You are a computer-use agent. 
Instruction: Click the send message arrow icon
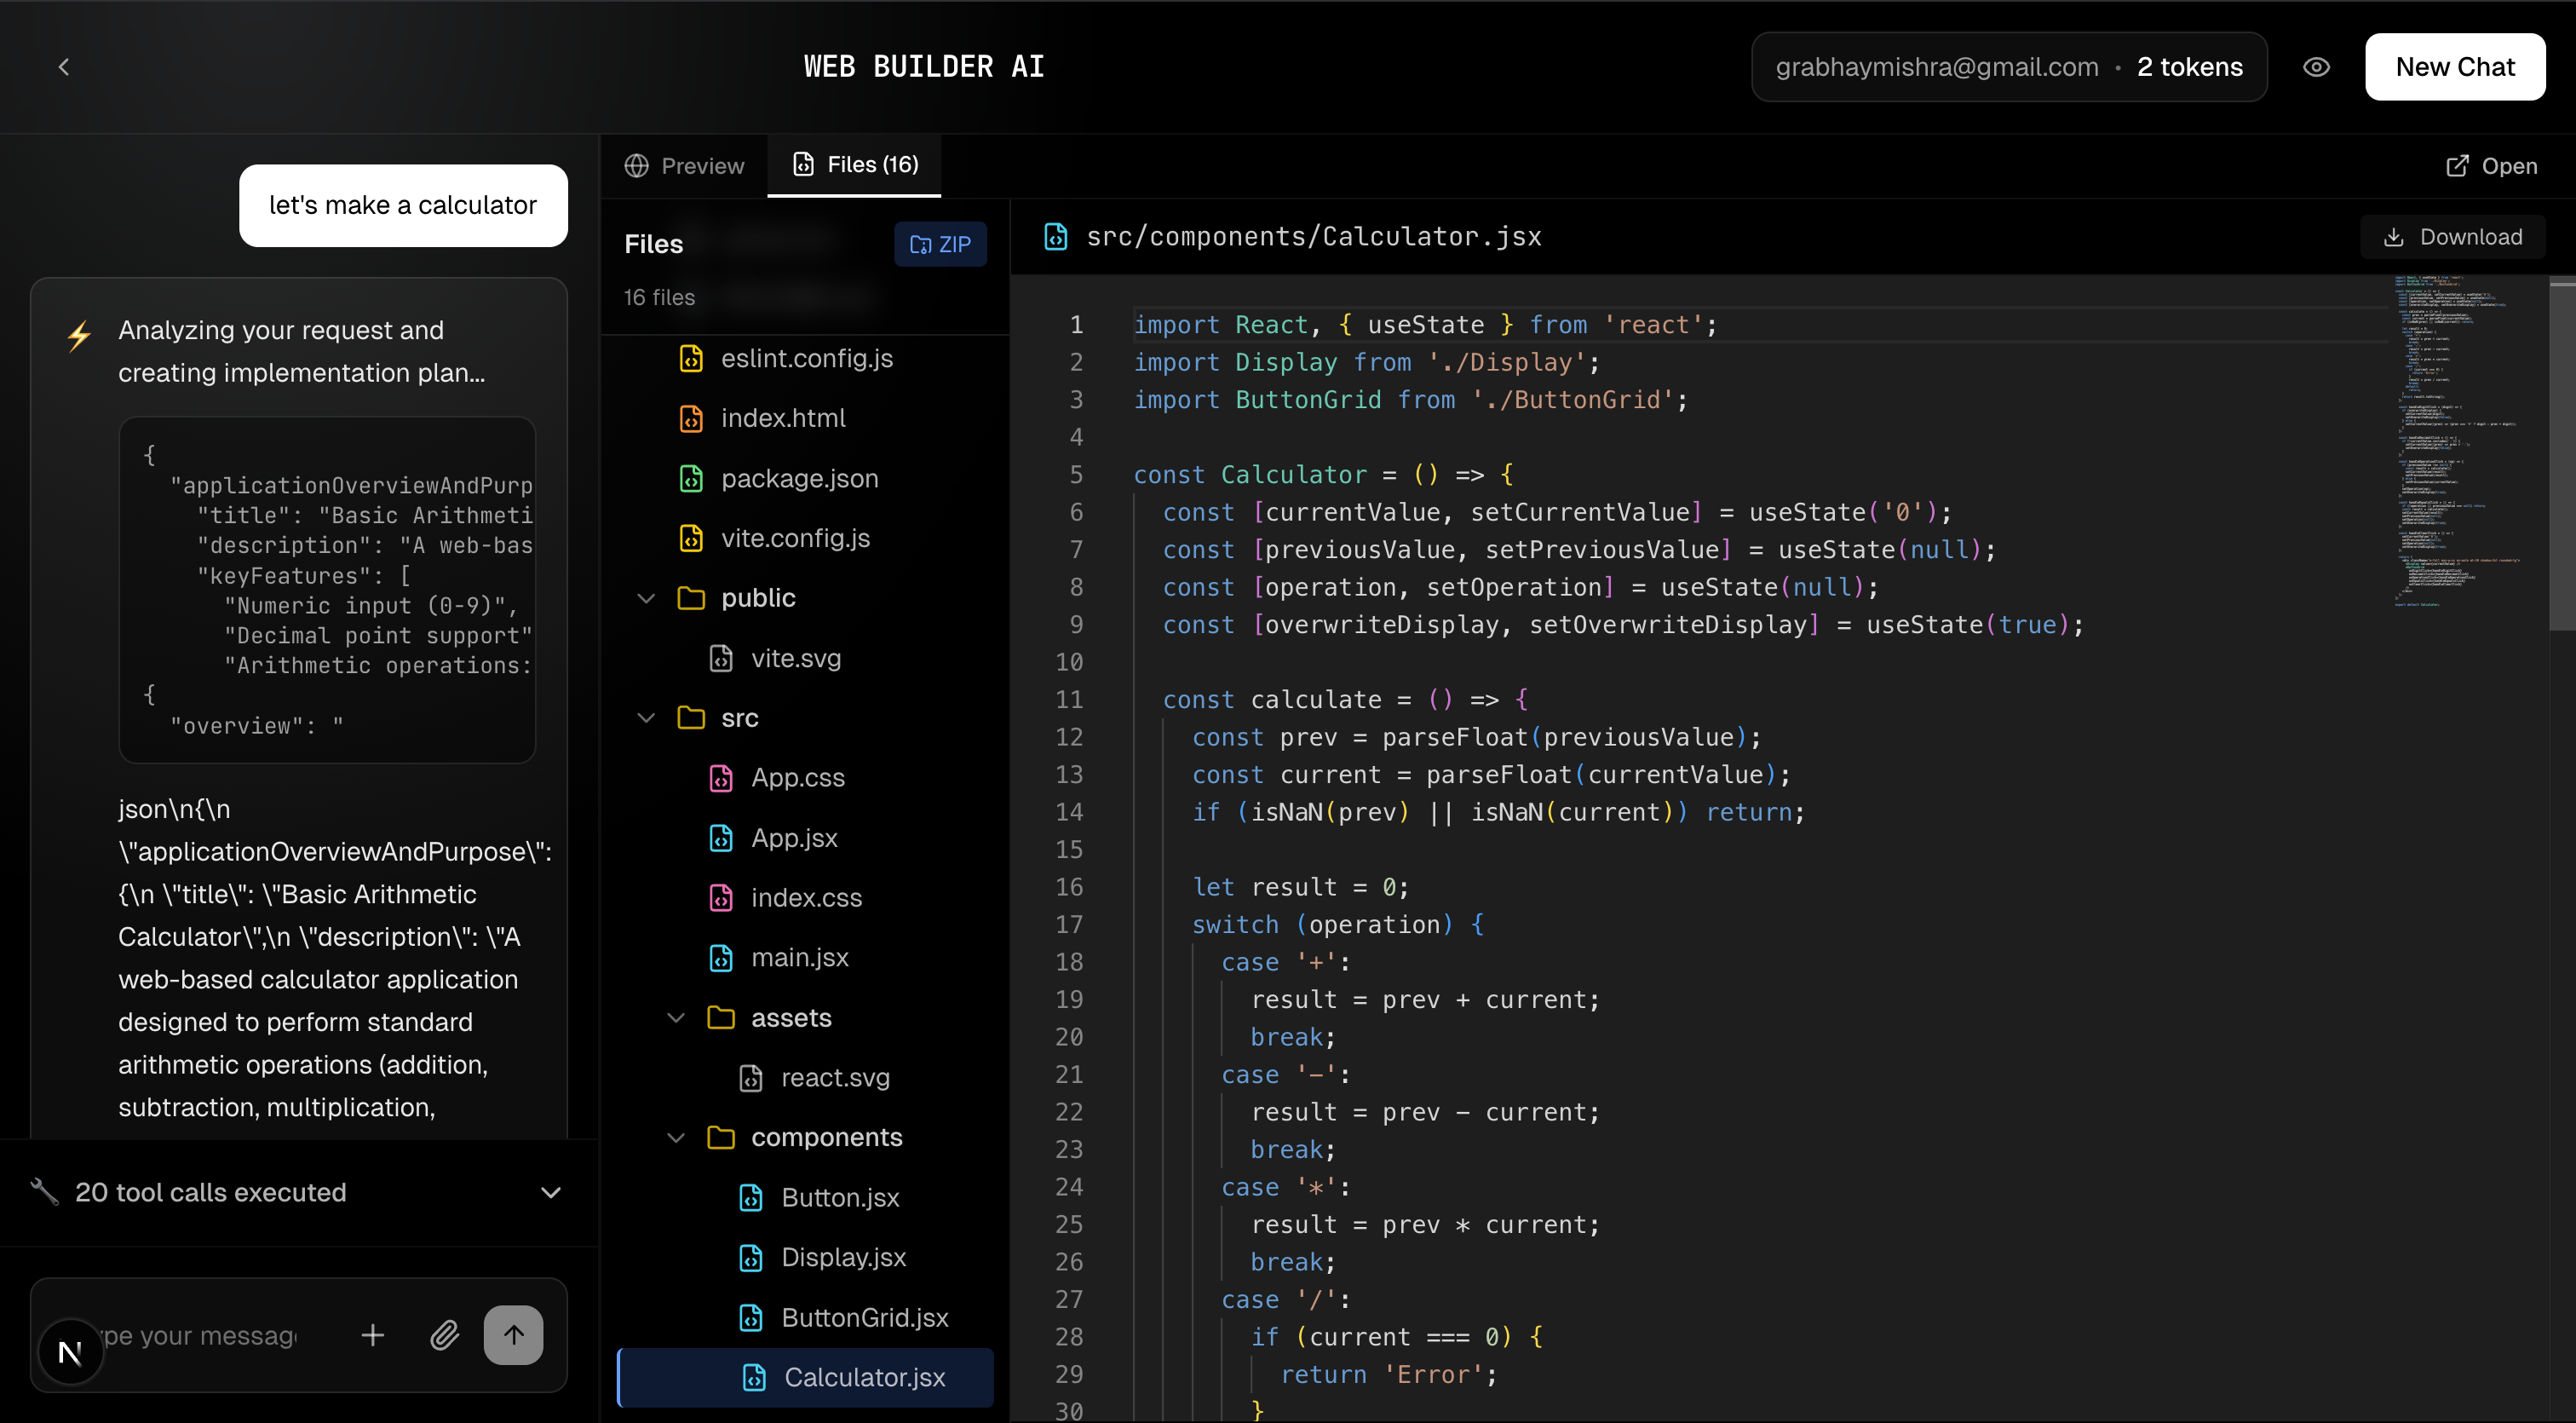tap(513, 1334)
